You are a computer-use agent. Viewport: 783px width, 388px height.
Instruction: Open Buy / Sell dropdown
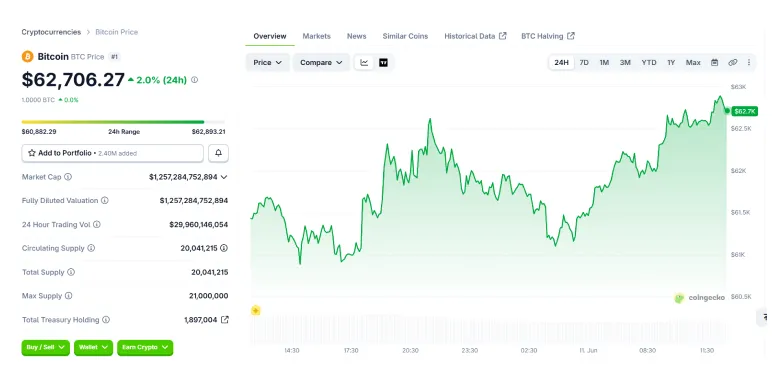pyautogui.click(x=45, y=348)
